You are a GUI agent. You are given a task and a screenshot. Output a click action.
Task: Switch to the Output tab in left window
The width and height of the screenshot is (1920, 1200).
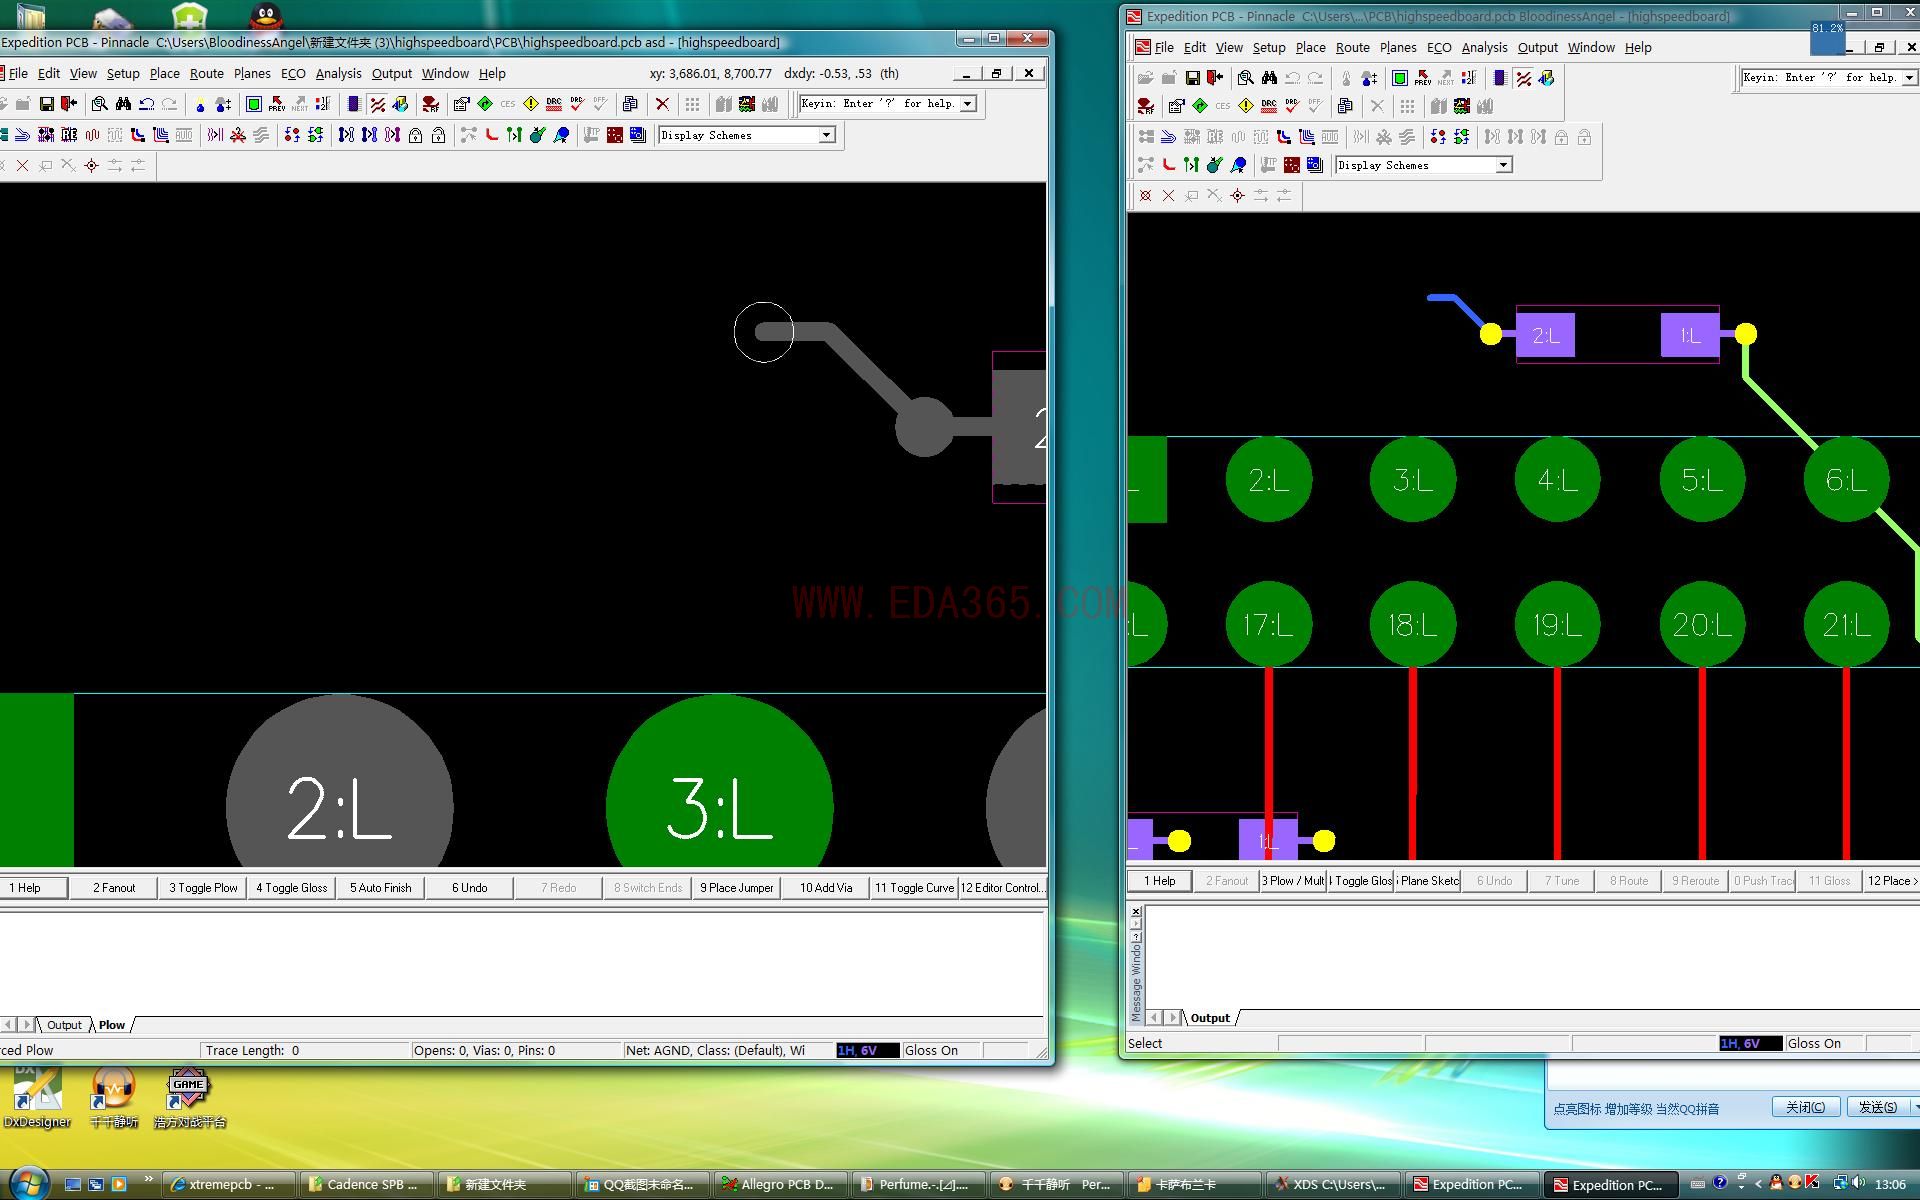pyautogui.click(x=64, y=1025)
